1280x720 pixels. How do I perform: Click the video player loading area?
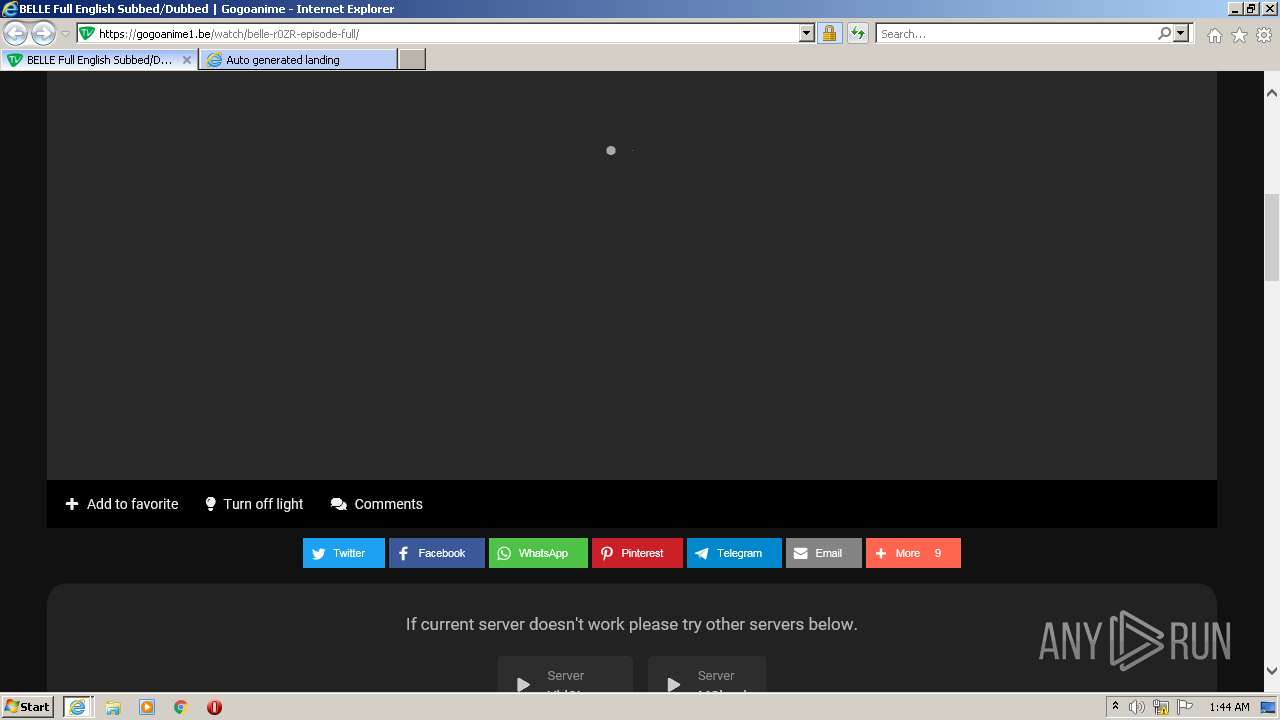coord(632,275)
